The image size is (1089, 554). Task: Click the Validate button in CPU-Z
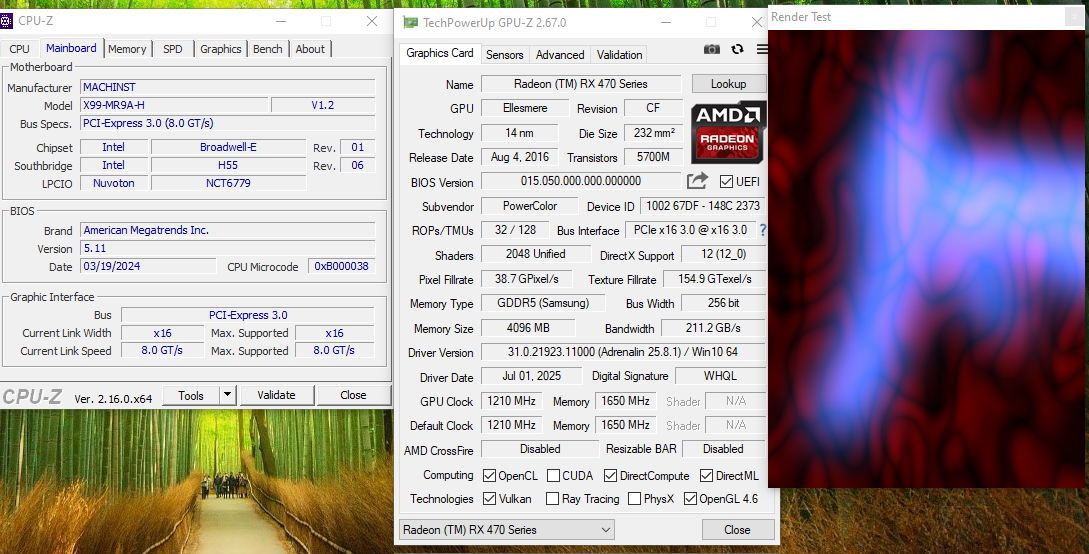click(276, 395)
